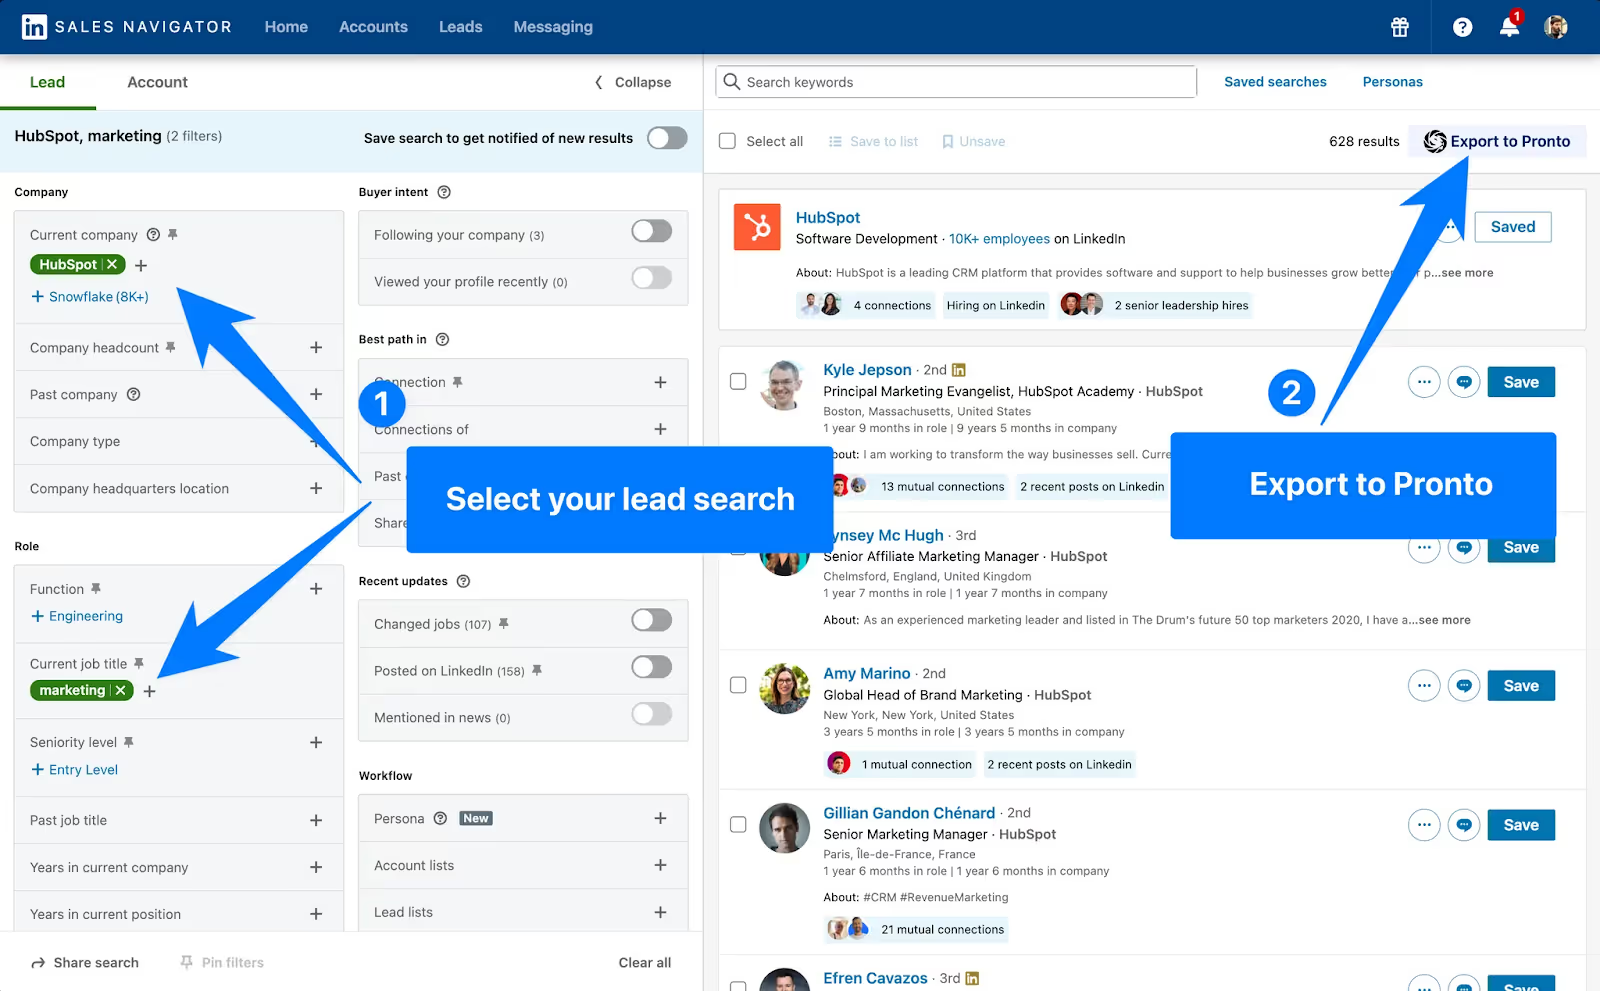1600x991 pixels.
Task: Add another current company with plus icon
Action: 141,265
